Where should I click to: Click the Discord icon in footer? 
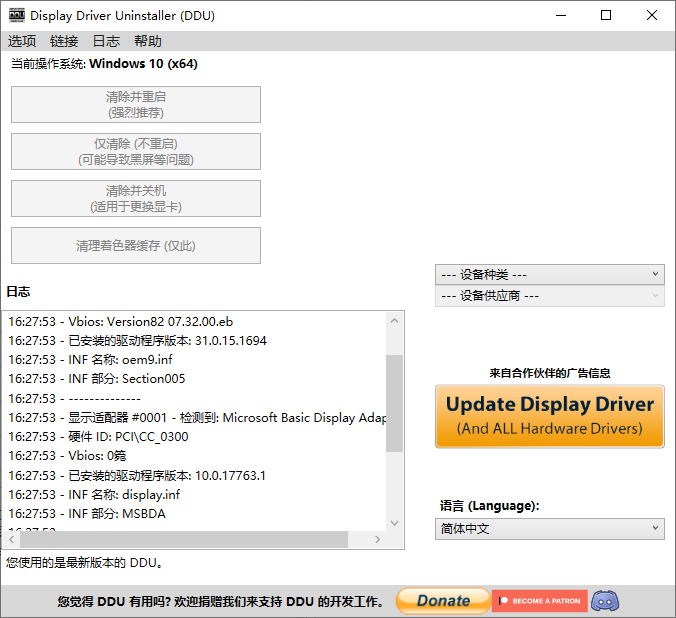coord(604,601)
